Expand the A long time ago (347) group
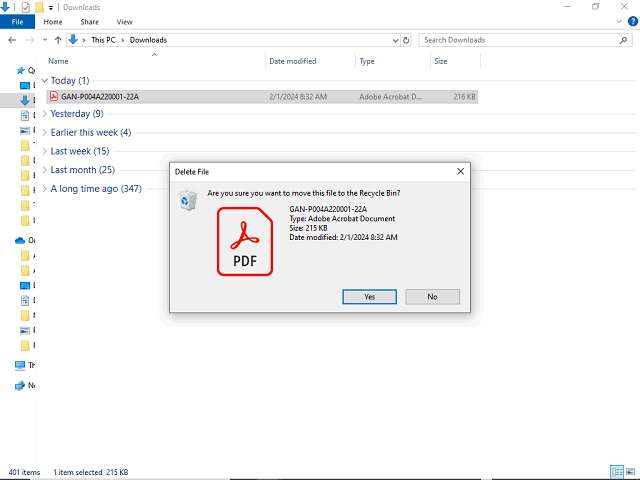Image resolution: width=640 pixels, height=480 pixels. pyautogui.click(x=44, y=189)
